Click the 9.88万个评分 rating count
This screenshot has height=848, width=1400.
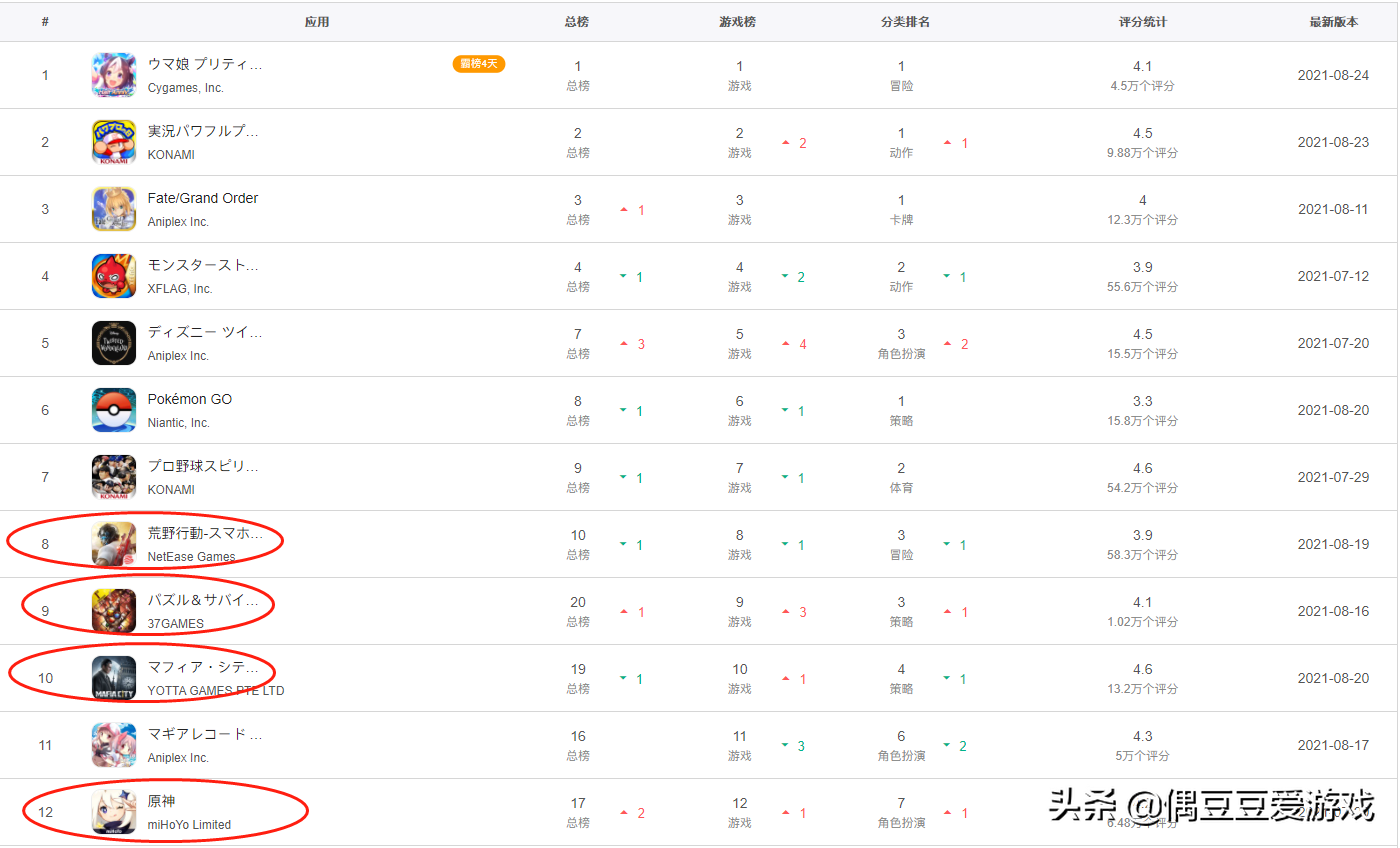coord(1143,153)
